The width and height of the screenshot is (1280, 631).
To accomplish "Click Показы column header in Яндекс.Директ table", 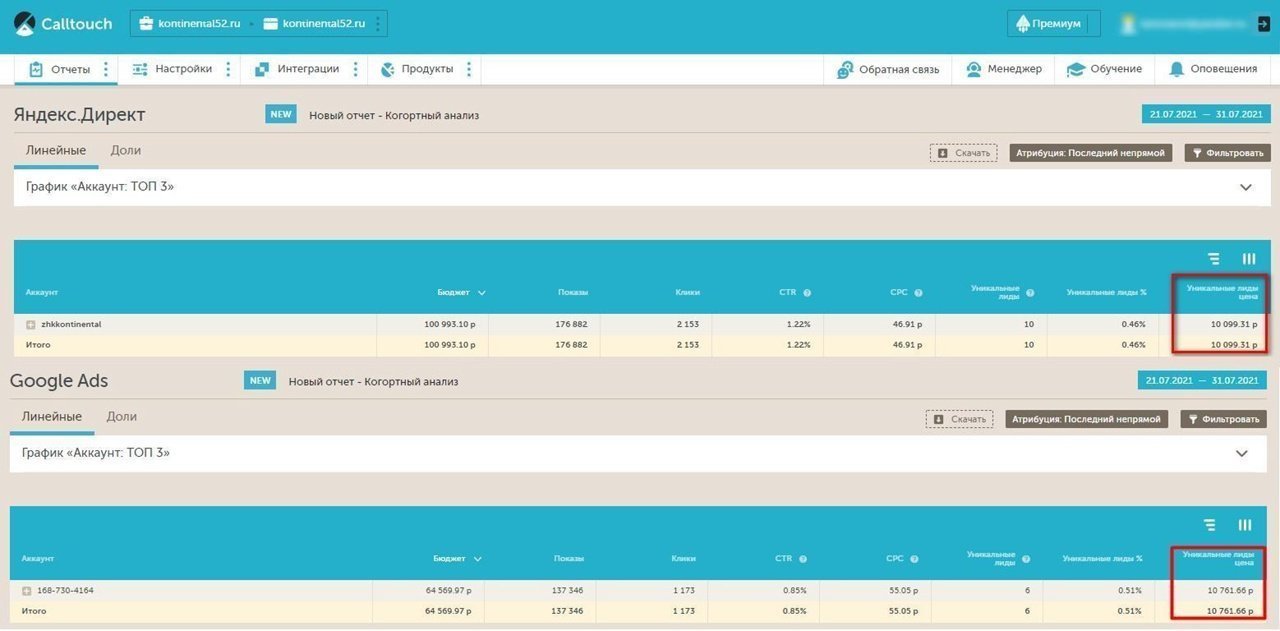I will (573, 292).
